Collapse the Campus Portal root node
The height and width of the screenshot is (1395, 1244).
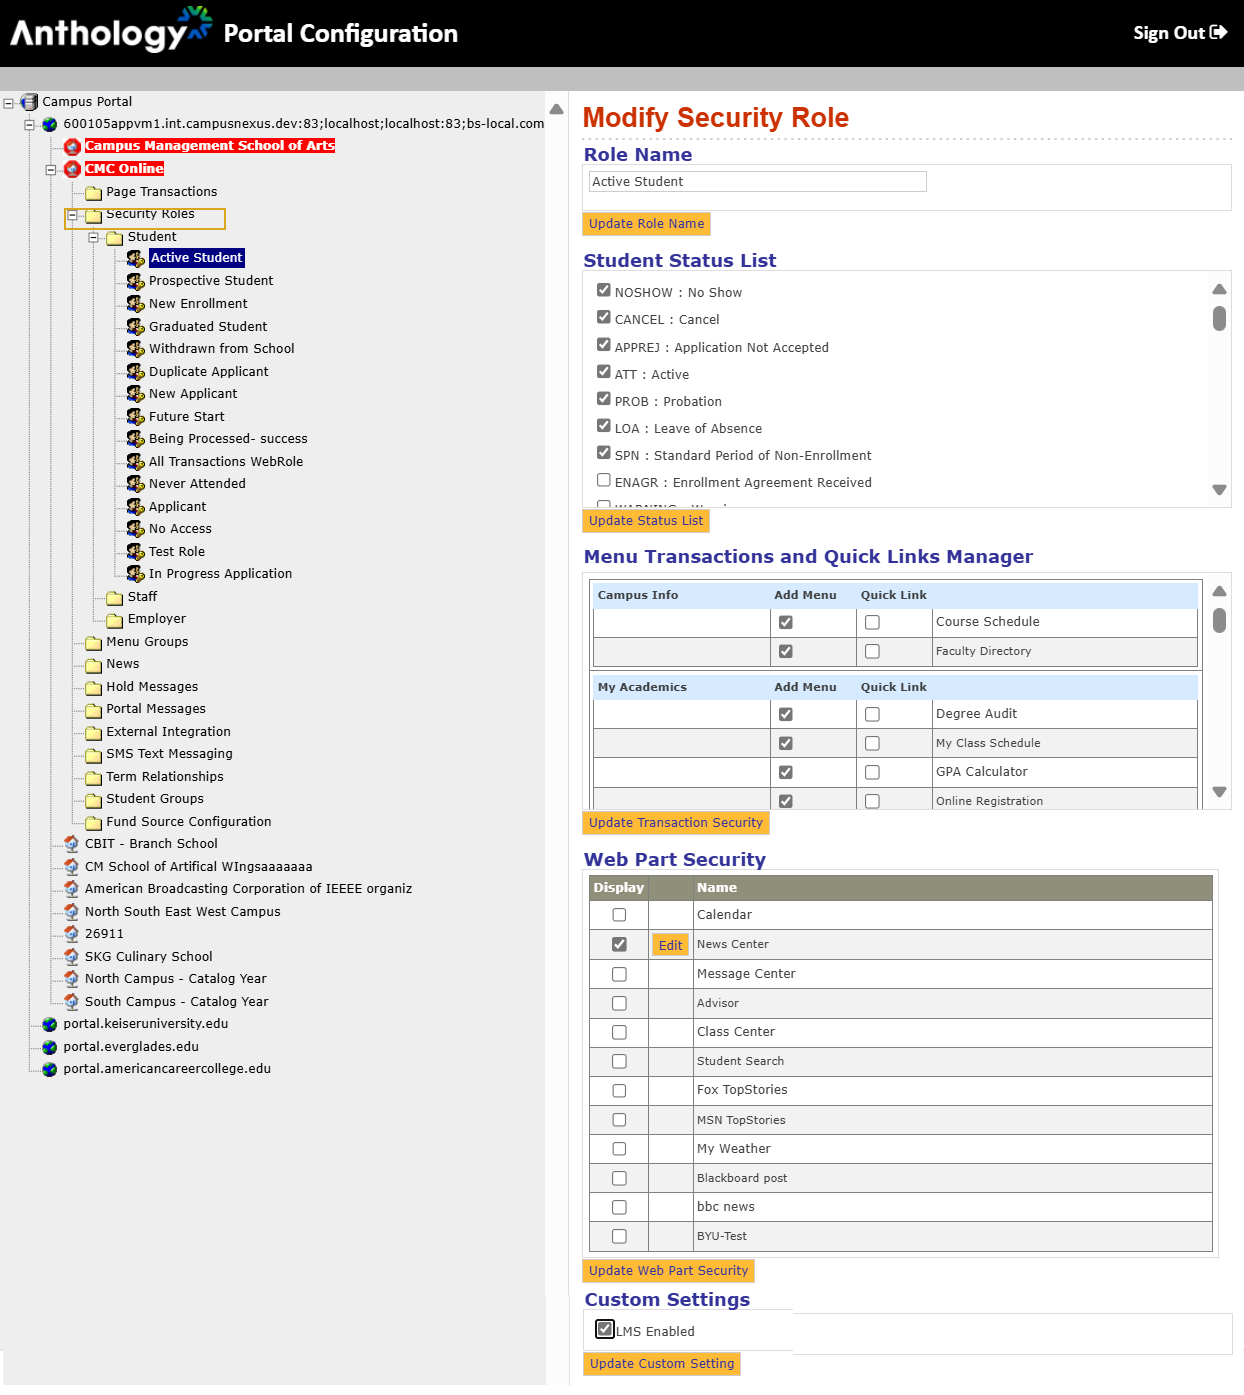coord(8,102)
